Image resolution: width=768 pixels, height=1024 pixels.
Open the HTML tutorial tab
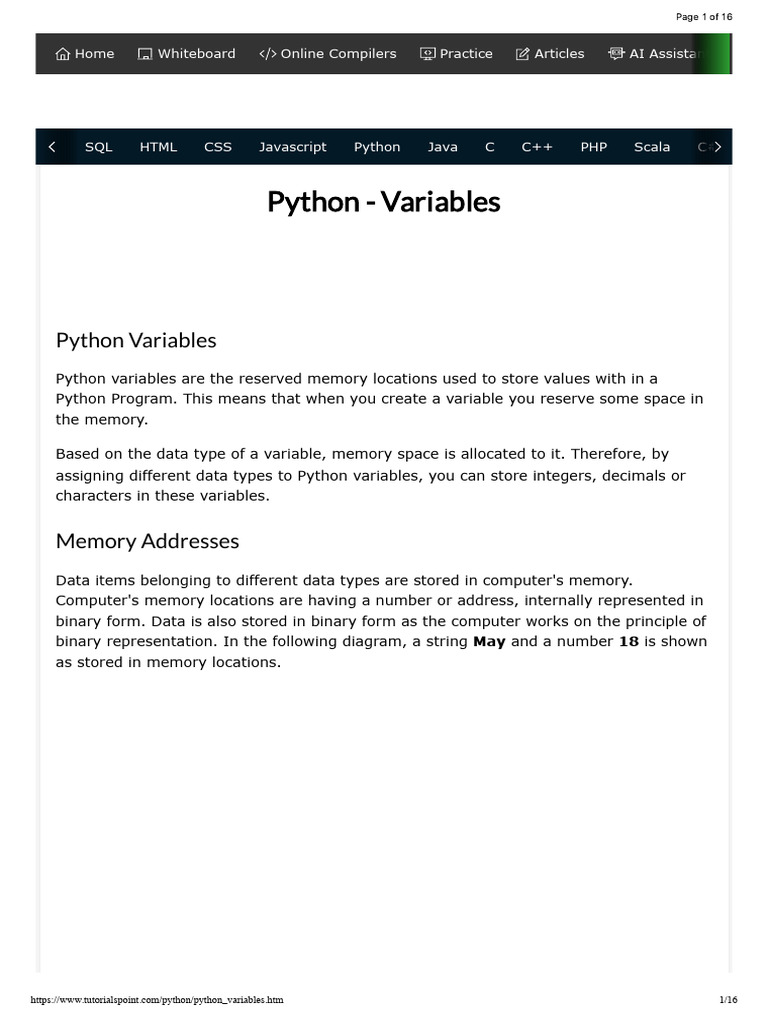[x=158, y=147]
